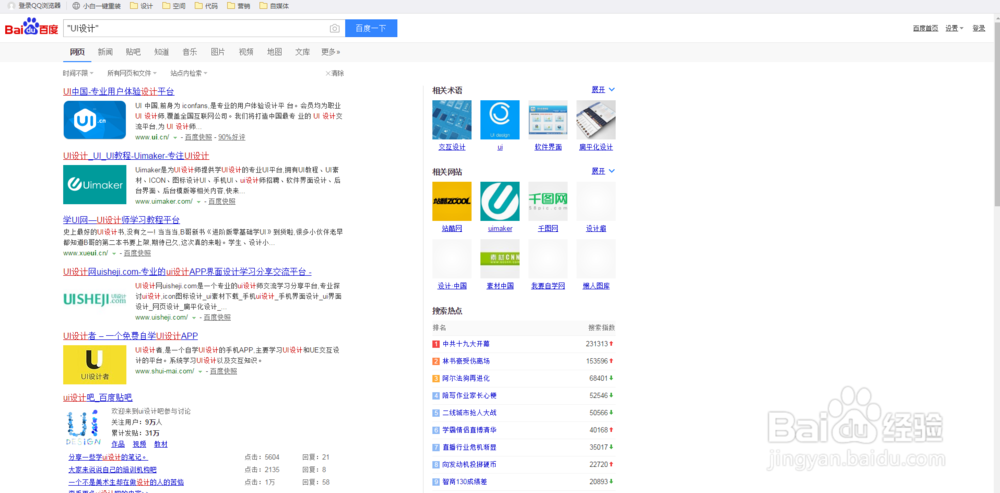Open the 懒人图库 related site link
This screenshot has height=493, width=1000.
[x=596, y=286]
